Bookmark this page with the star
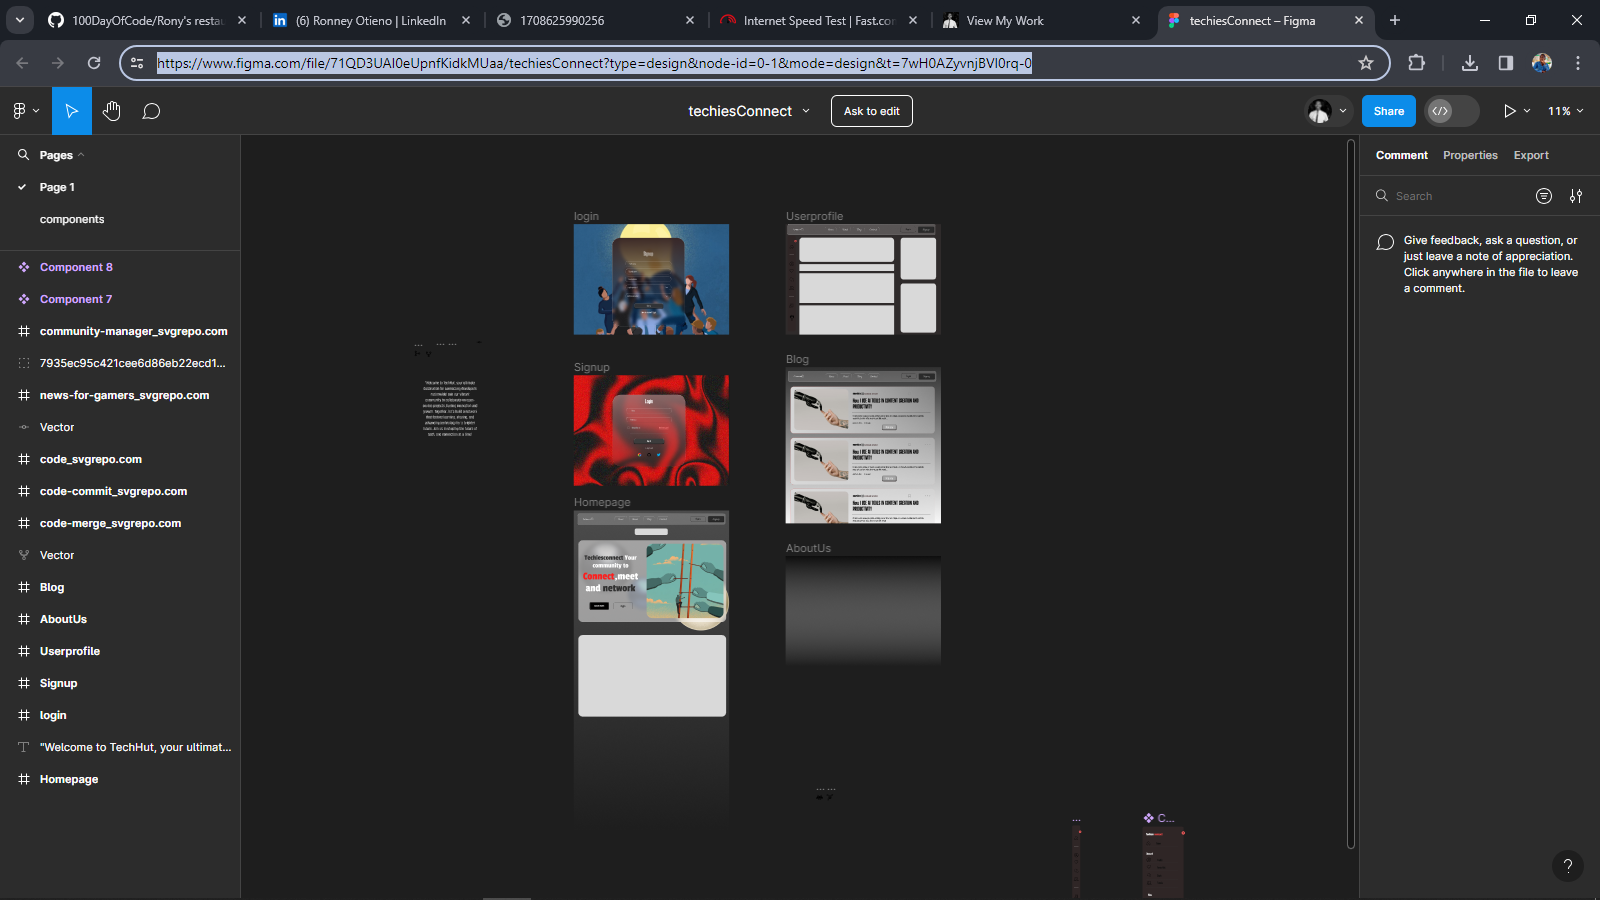Image resolution: width=1600 pixels, height=900 pixels. [1366, 63]
